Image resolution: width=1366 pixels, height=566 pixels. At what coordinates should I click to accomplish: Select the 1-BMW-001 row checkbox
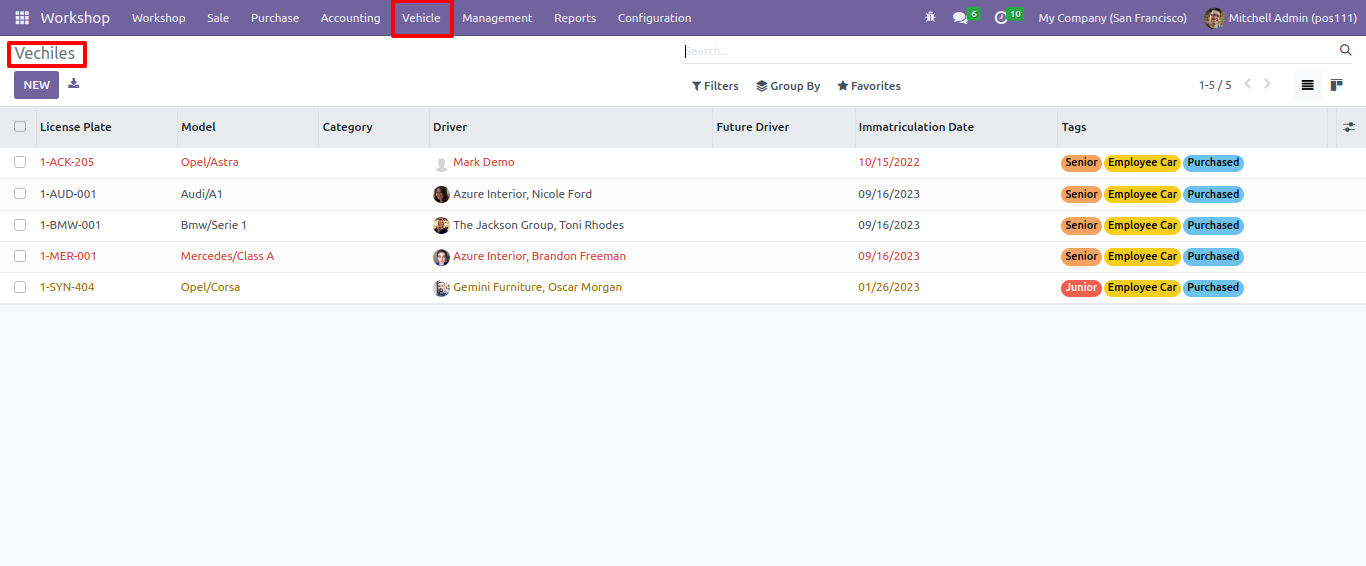tap(20, 225)
